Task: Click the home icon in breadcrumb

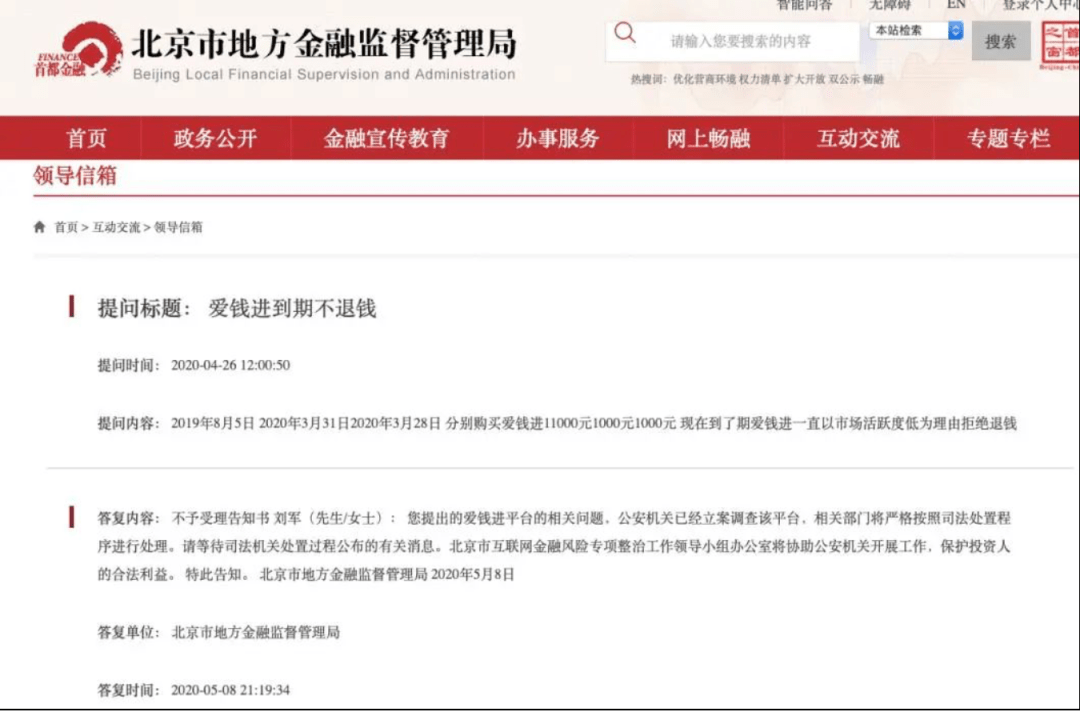Action: [39, 227]
